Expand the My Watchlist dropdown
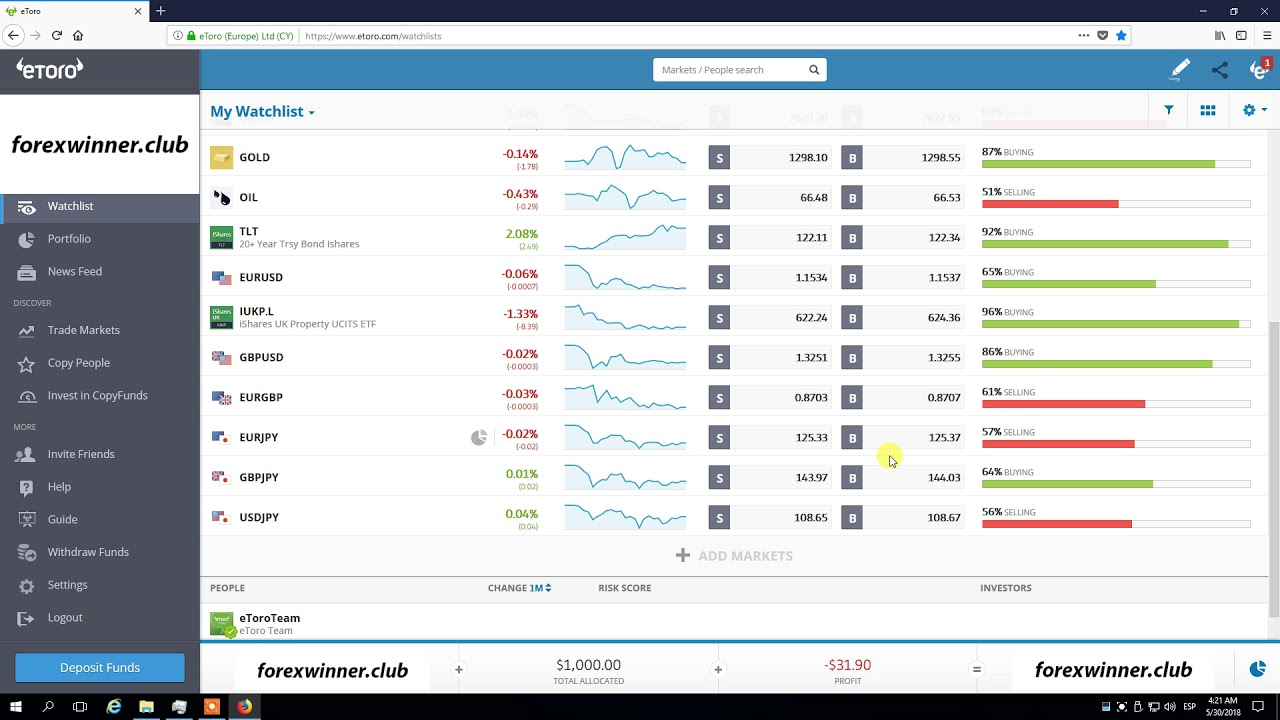Image resolution: width=1280 pixels, height=720 pixels. (x=262, y=111)
